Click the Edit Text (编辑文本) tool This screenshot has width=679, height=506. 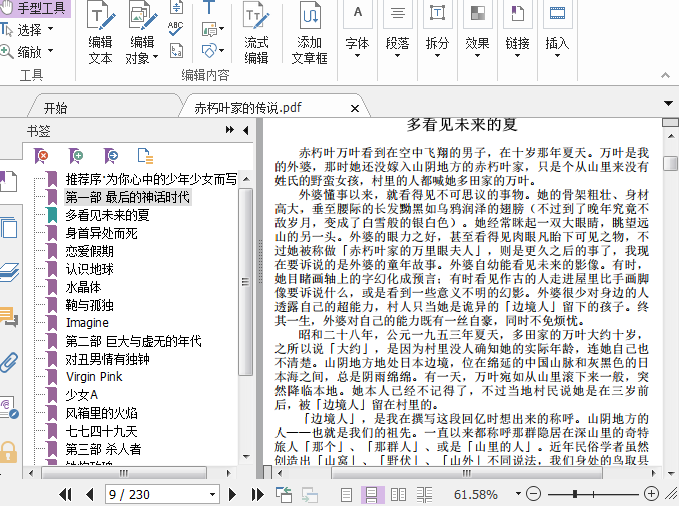pyautogui.click(x=100, y=34)
